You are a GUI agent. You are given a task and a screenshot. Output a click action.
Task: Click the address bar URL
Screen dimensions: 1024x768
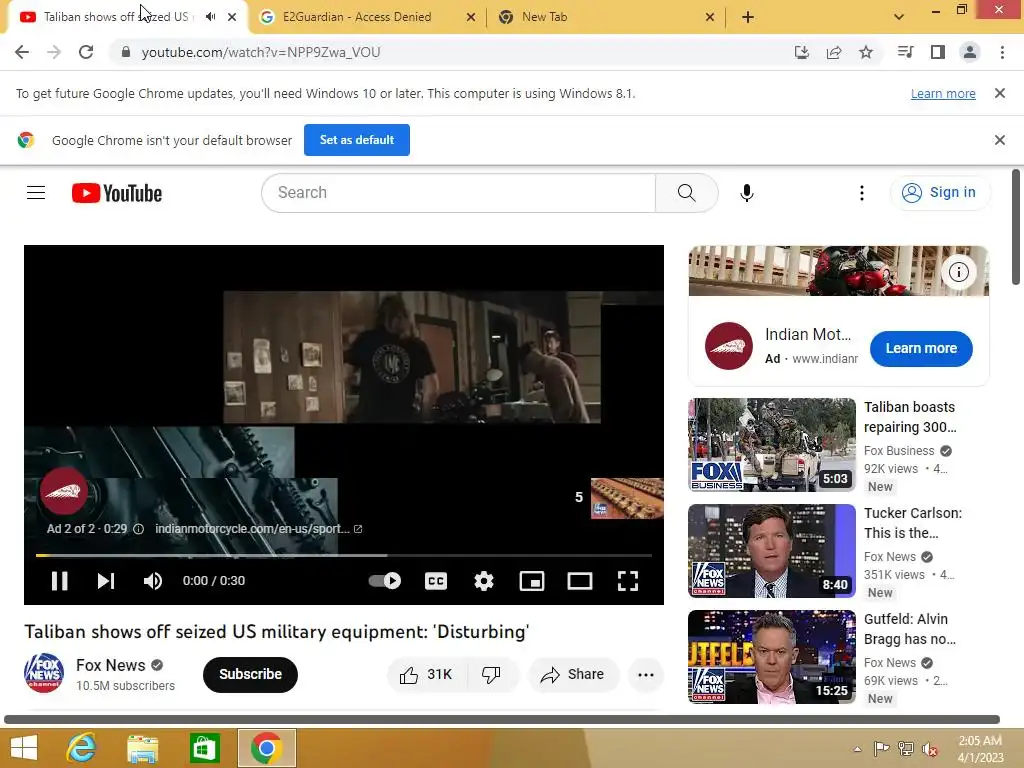click(261, 52)
